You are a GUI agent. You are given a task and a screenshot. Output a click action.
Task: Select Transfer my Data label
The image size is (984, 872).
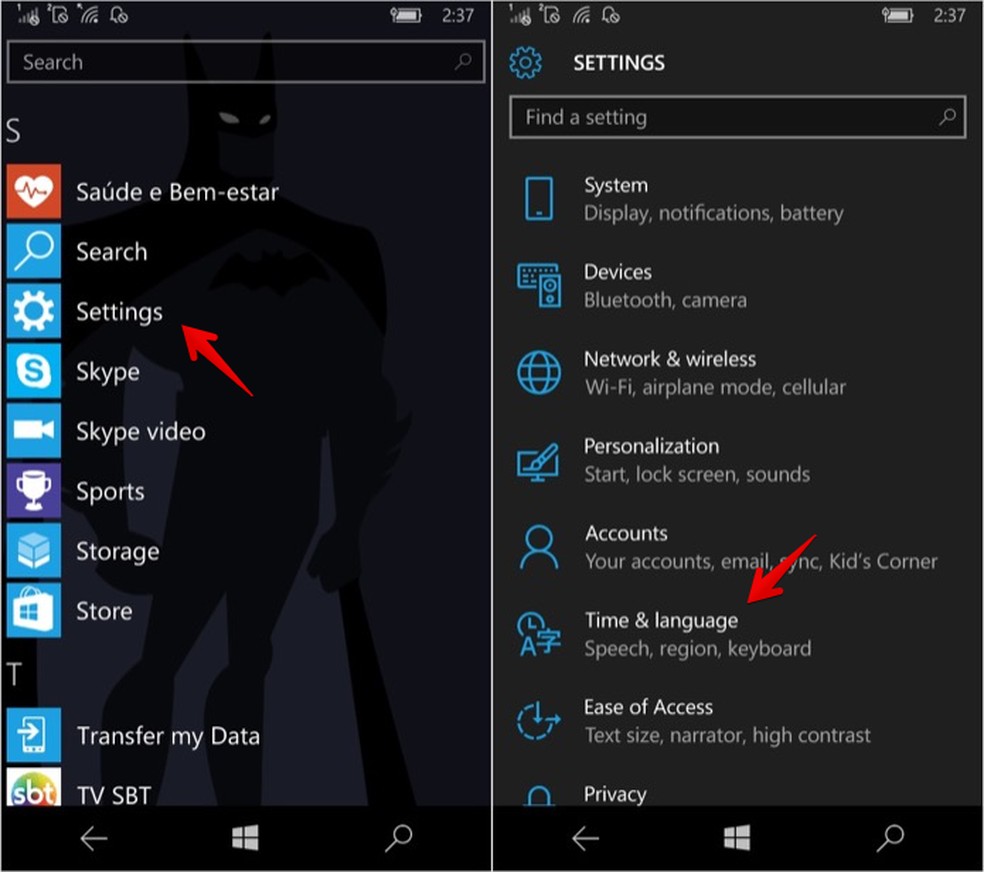tap(168, 736)
